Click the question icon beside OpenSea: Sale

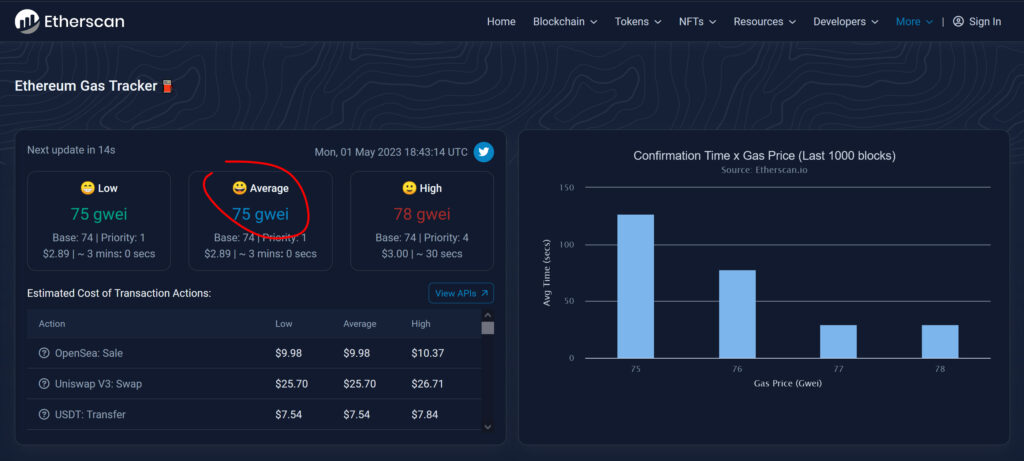pyautogui.click(x=44, y=353)
